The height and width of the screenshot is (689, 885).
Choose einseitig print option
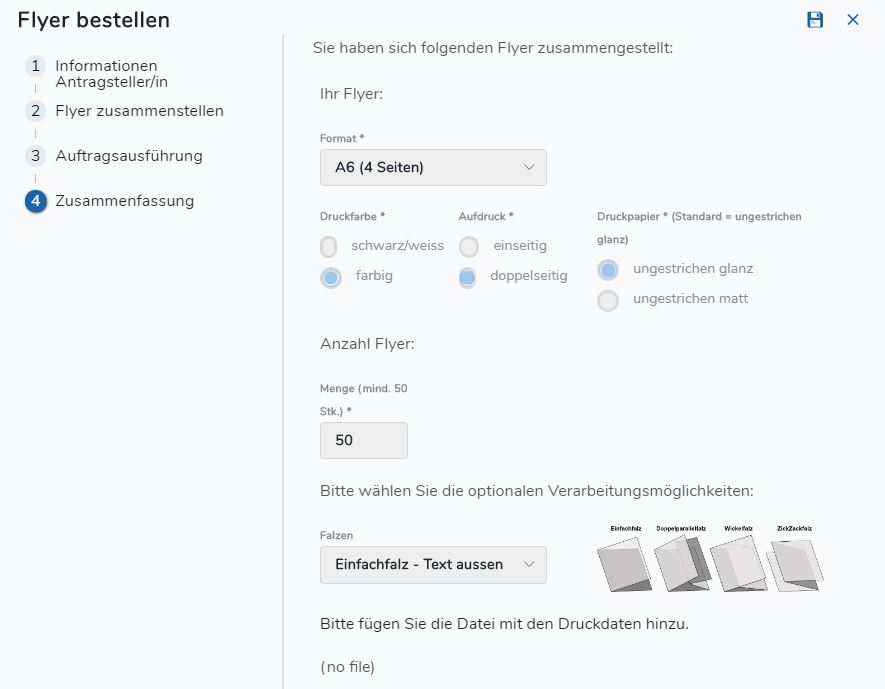468,247
